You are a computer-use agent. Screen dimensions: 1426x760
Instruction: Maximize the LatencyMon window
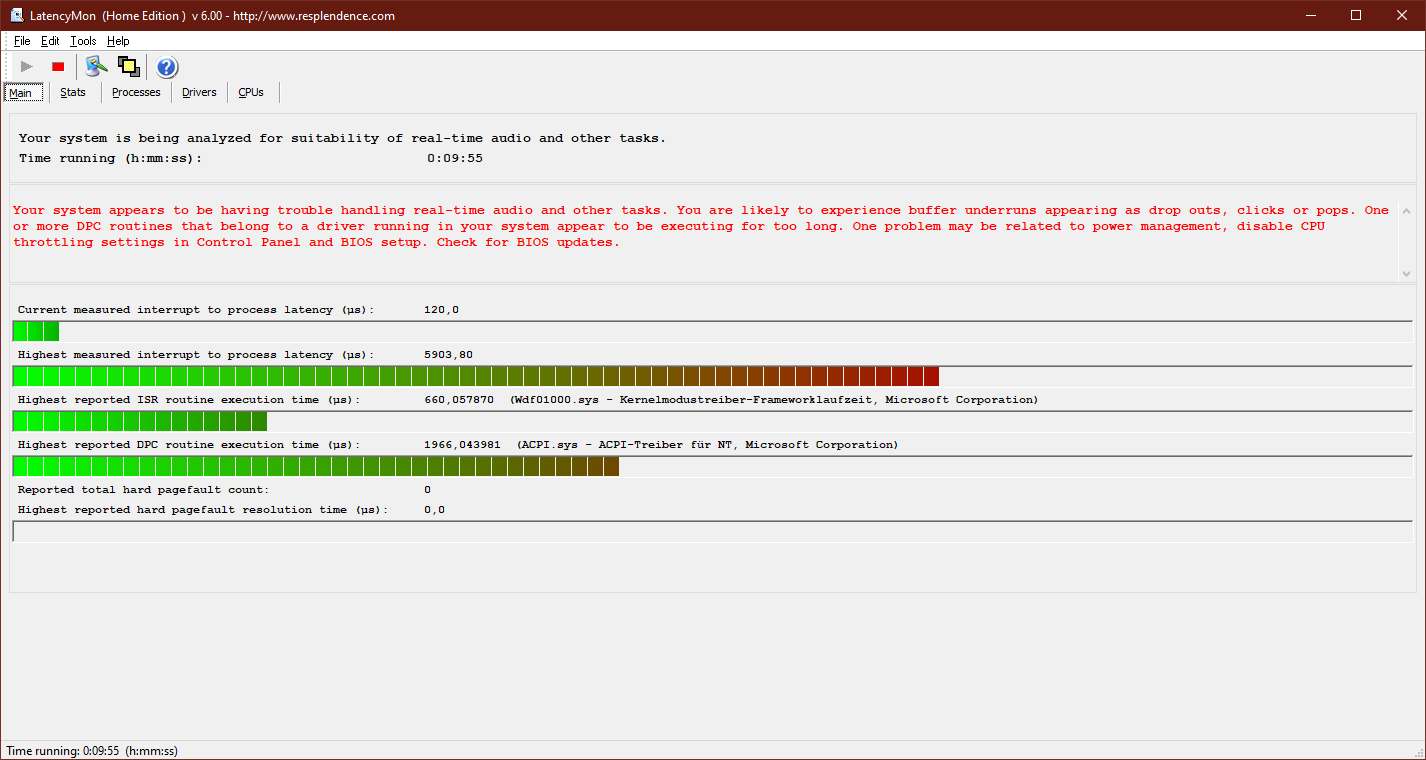click(1356, 15)
